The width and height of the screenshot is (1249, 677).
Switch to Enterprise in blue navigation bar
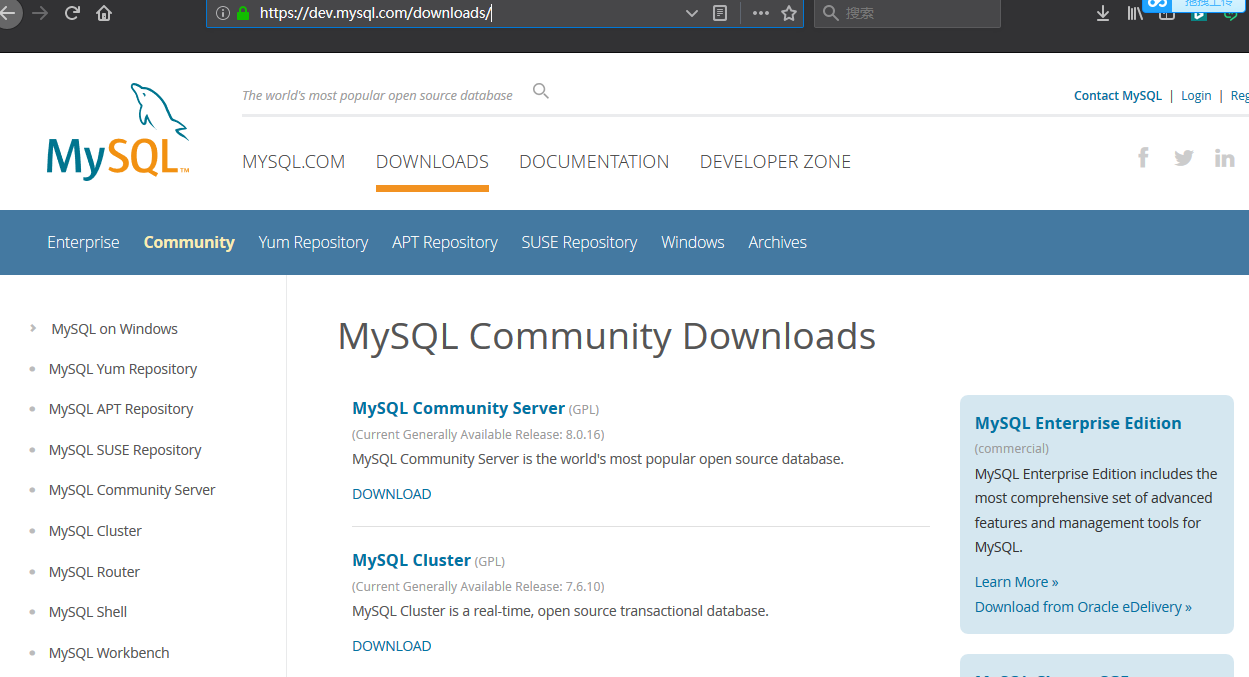83,242
